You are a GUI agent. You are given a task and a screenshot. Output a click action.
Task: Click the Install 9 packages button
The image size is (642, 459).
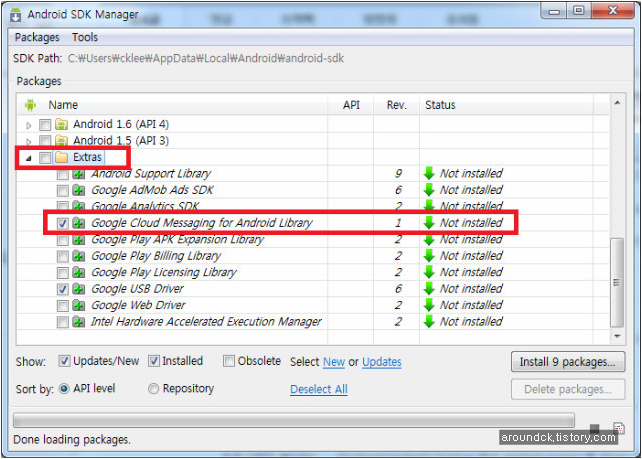tap(568, 362)
